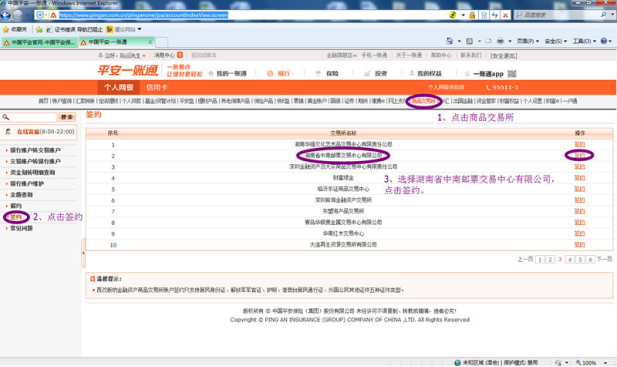Click the 一账通app QR code icon
617x367 pixels.
coord(512,74)
